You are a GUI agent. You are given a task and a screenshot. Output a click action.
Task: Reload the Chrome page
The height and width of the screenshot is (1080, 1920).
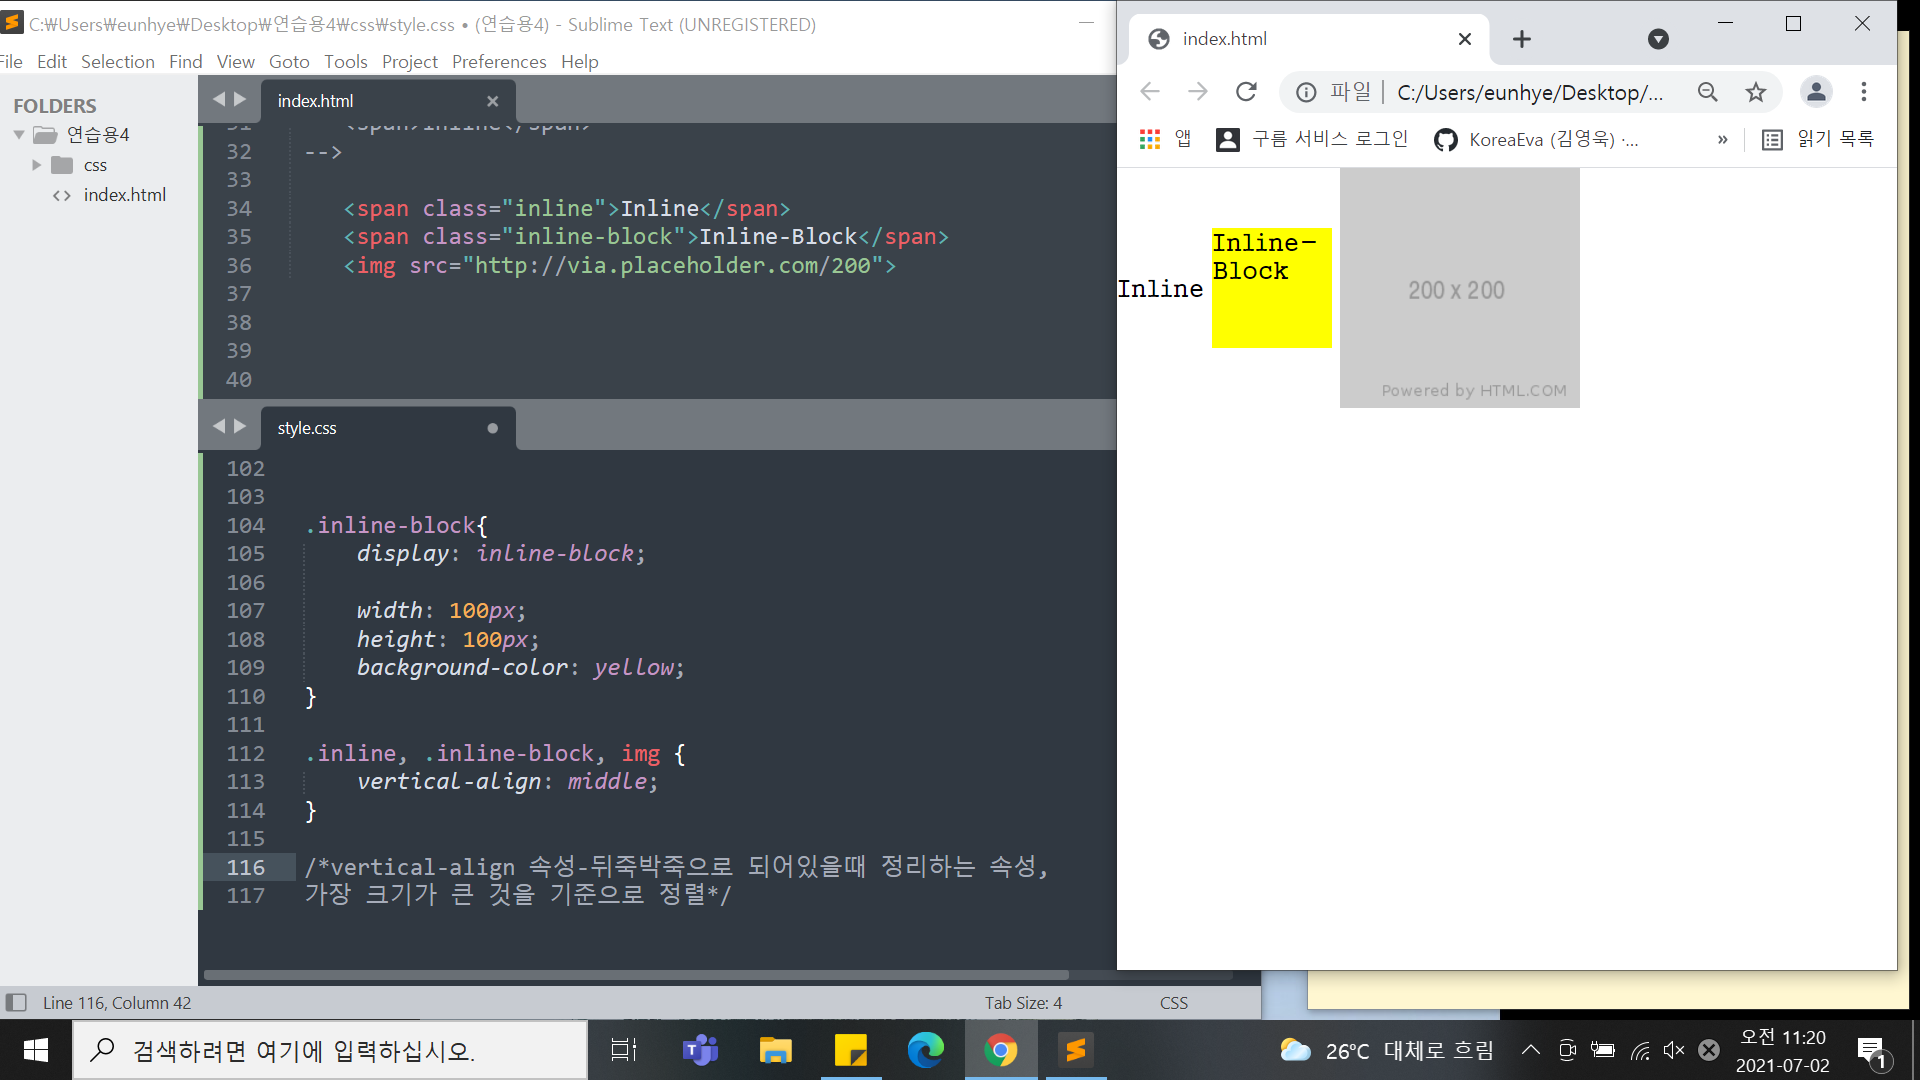pos(1246,92)
